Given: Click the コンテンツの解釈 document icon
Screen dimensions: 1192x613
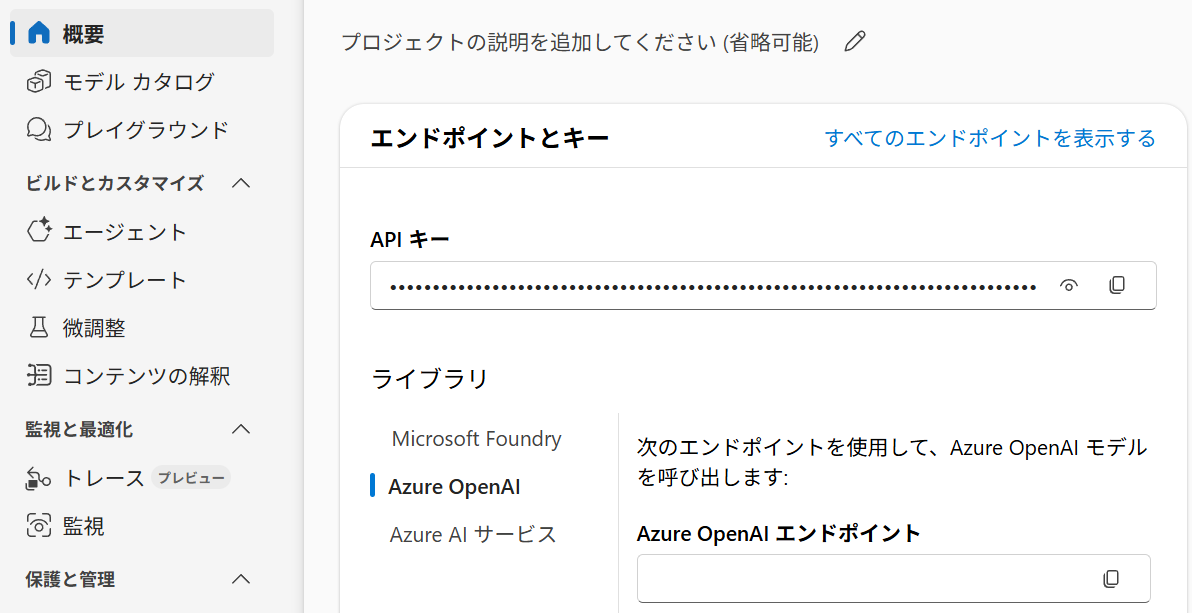Looking at the screenshot, I should pos(39,375).
